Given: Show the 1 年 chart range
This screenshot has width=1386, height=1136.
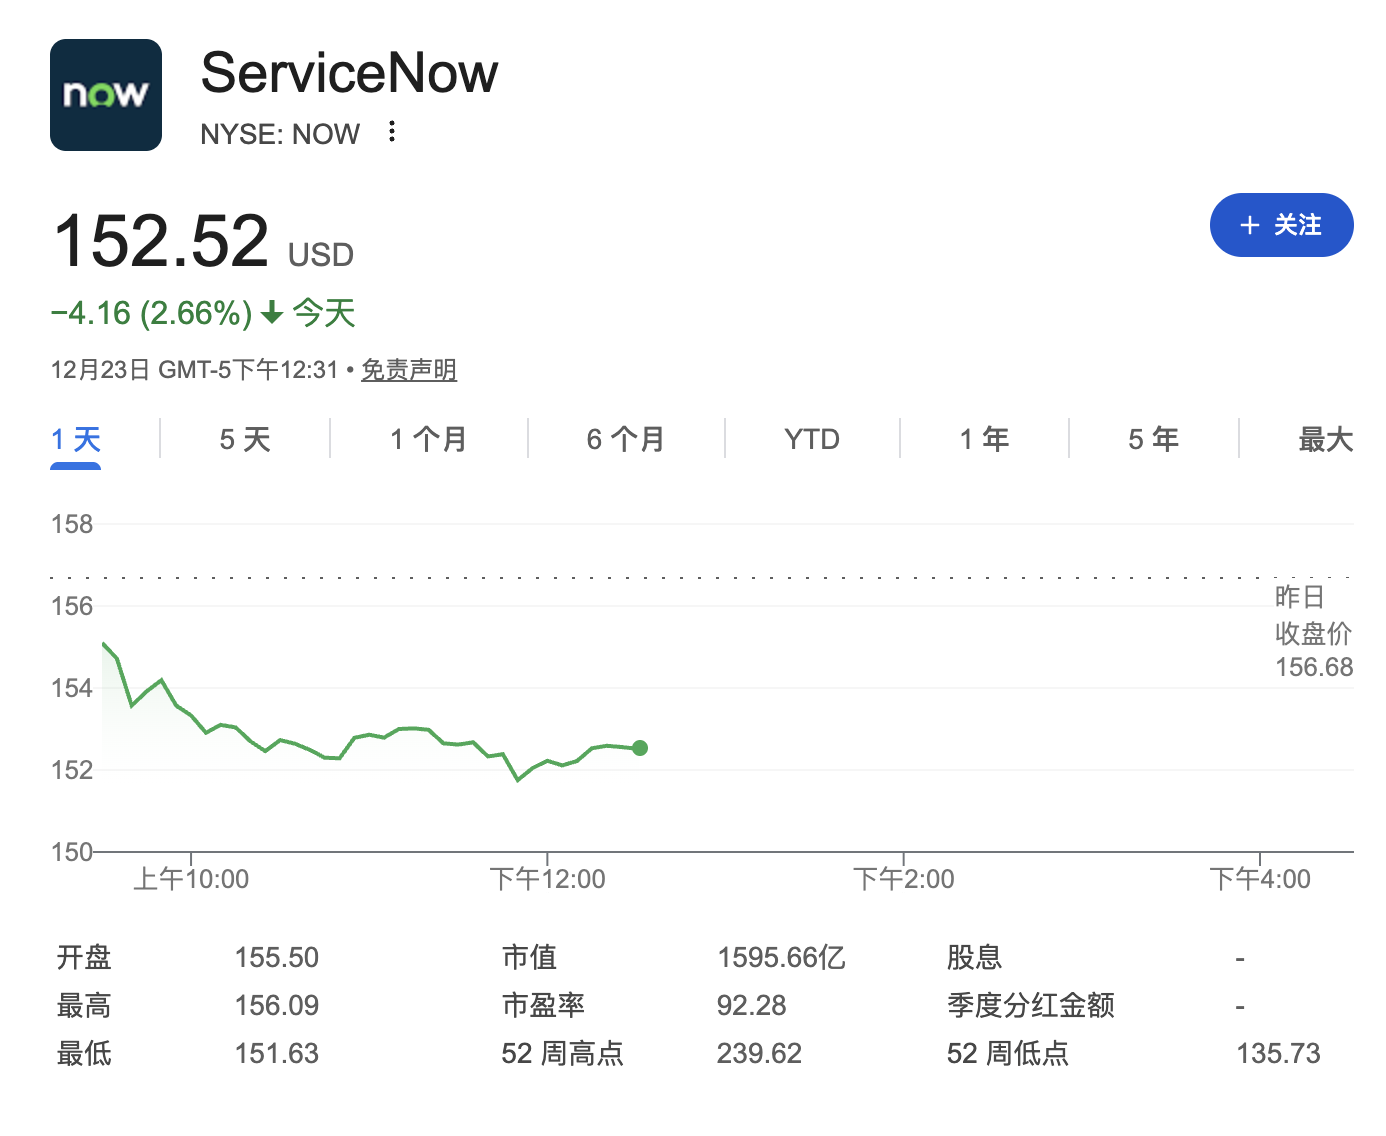Looking at the screenshot, I should coord(984,439).
